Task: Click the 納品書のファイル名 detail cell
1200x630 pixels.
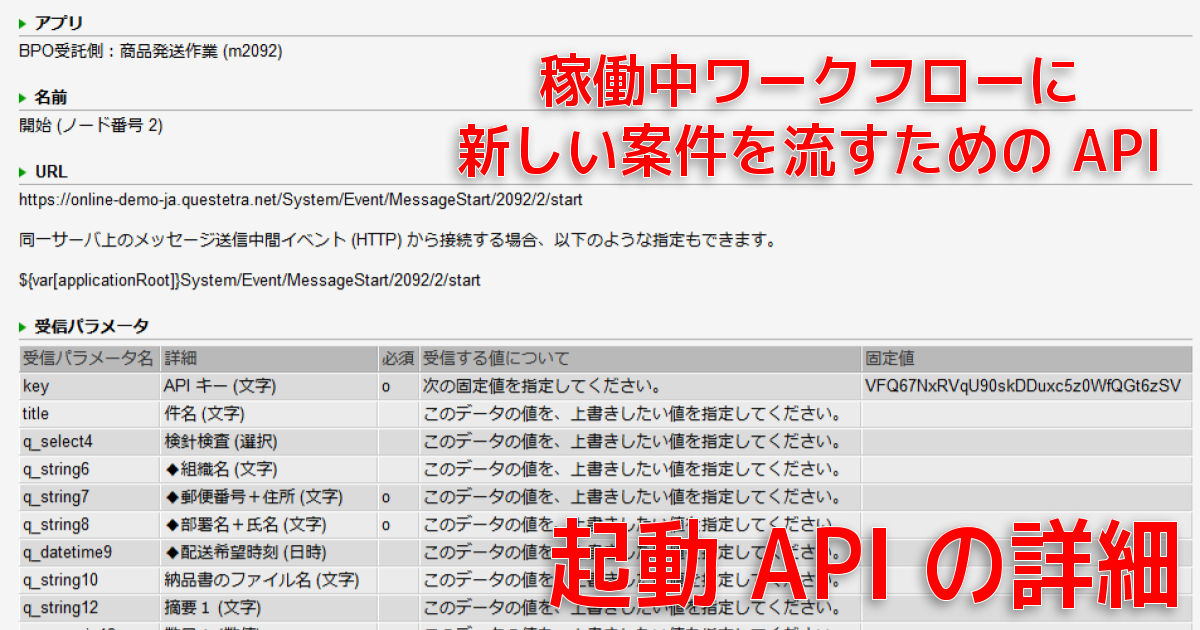Action: [x=268, y=580]
